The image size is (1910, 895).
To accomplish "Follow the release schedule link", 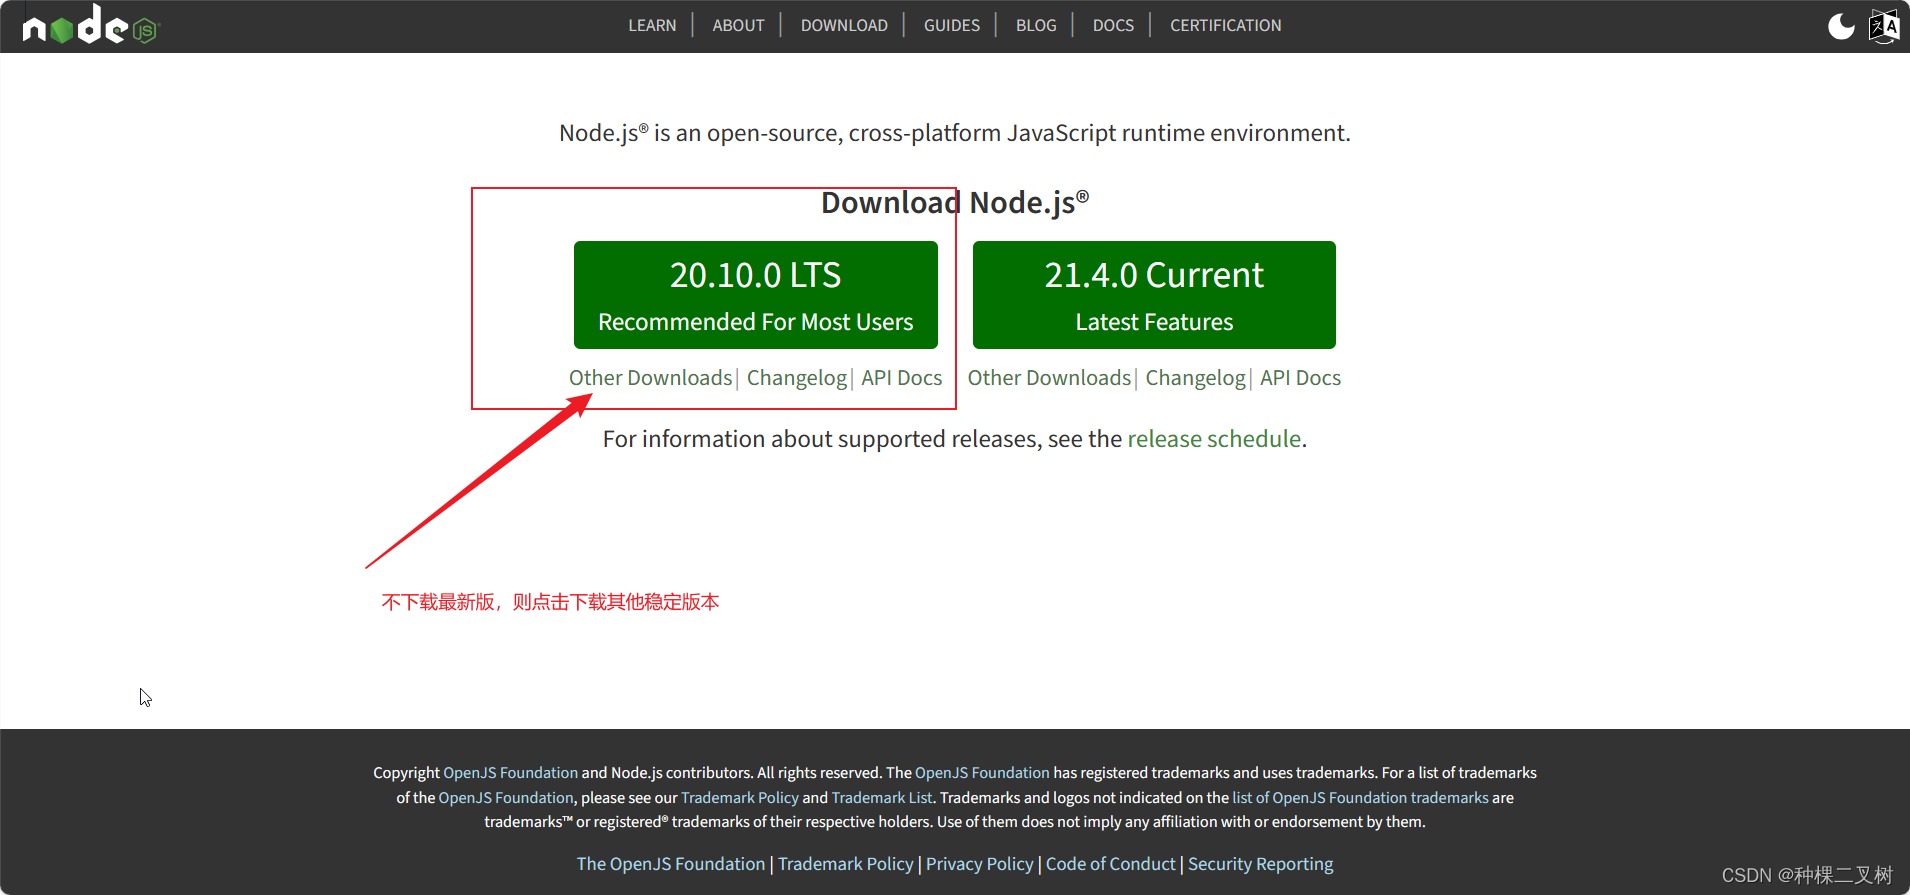I will (1214, 439).
